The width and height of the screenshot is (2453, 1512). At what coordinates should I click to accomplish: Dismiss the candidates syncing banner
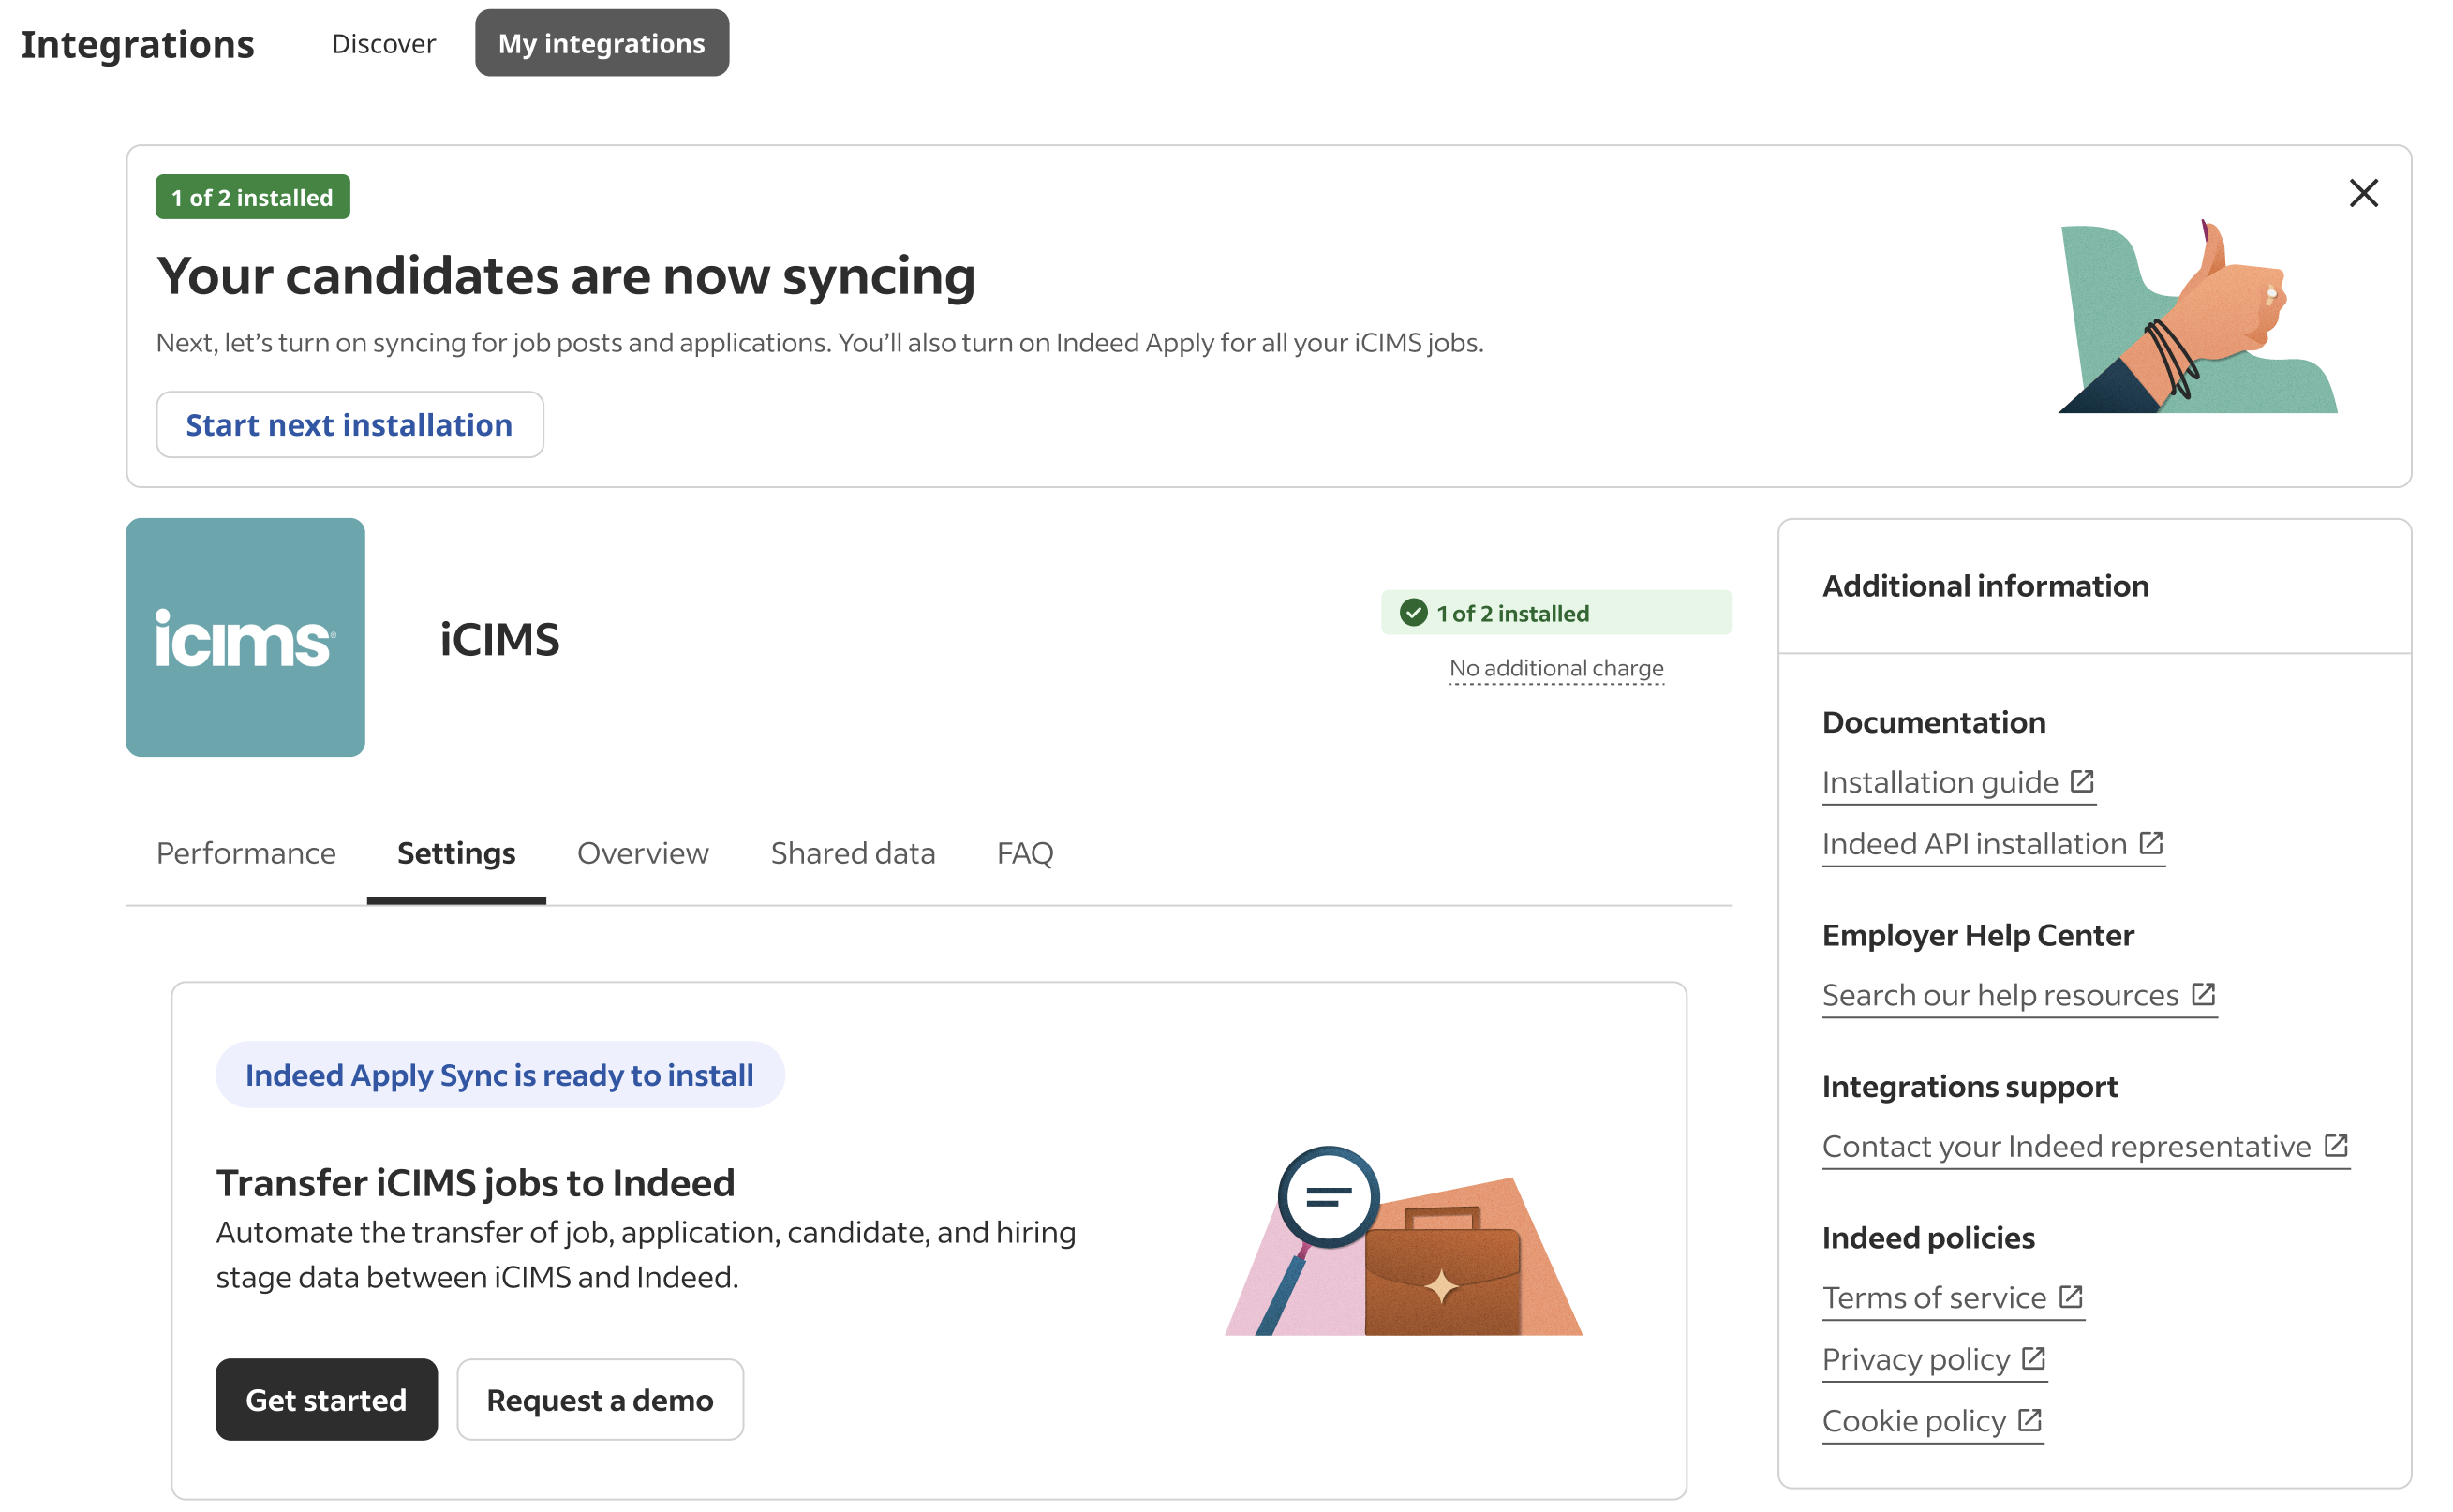[2363, 193]
